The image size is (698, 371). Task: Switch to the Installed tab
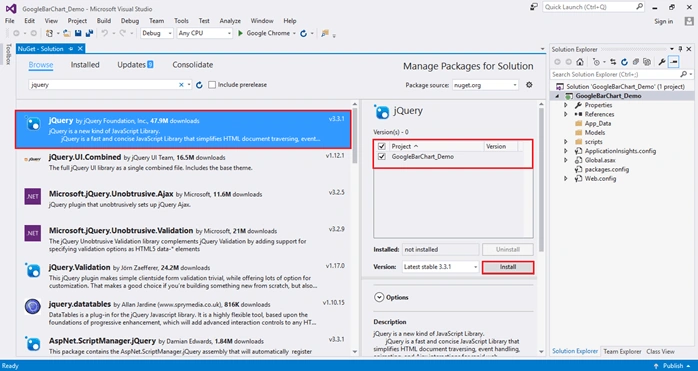click(x=85, y=65)
